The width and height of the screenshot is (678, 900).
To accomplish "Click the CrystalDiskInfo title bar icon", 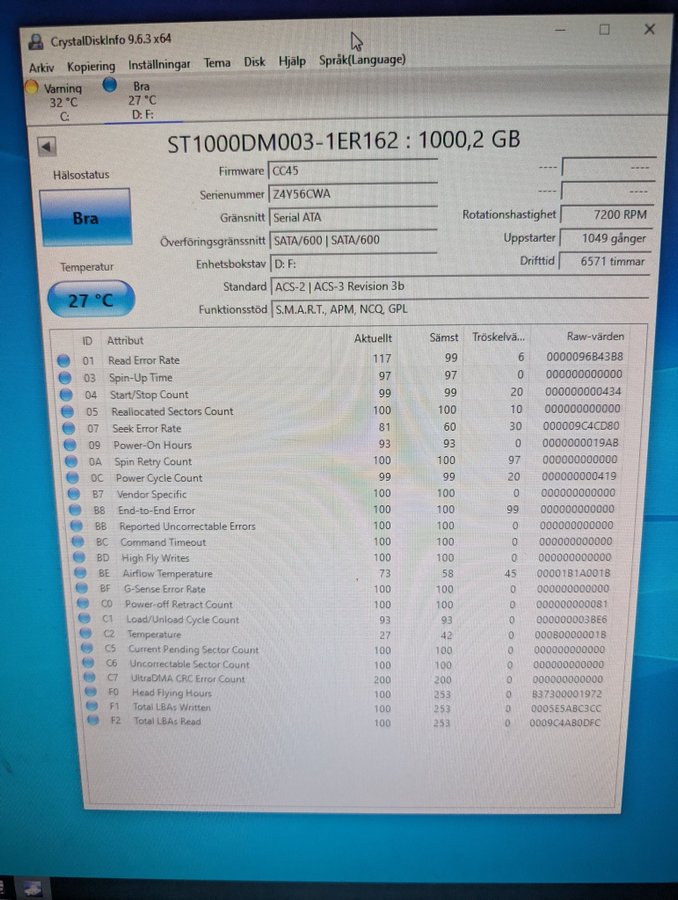I will (x=36, y=41).
